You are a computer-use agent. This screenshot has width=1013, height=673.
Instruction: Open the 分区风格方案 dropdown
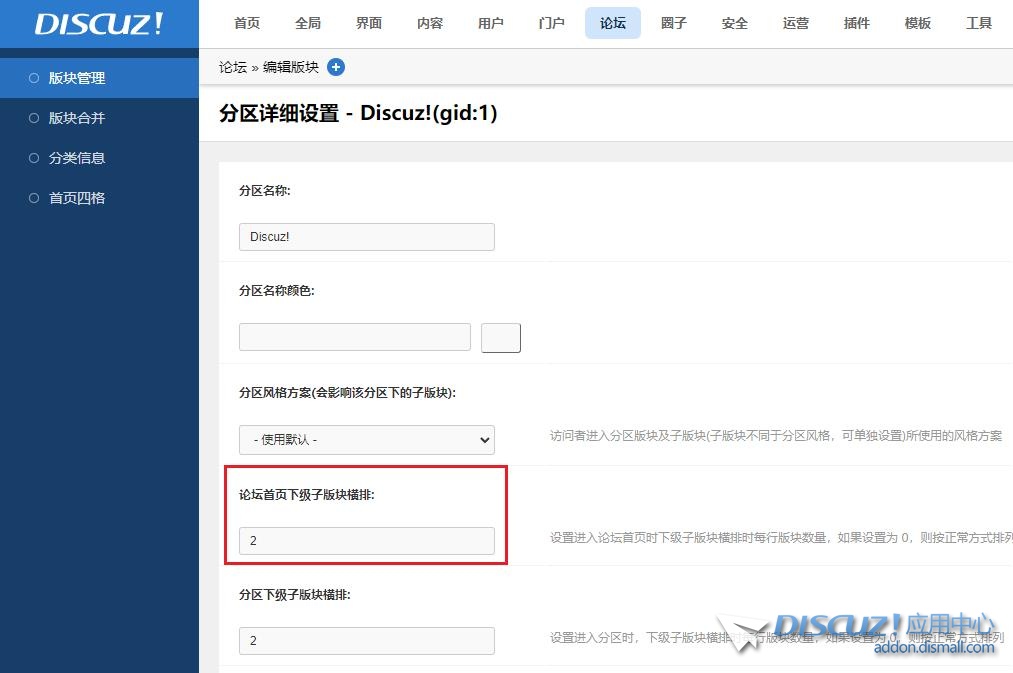pos(366,440)
